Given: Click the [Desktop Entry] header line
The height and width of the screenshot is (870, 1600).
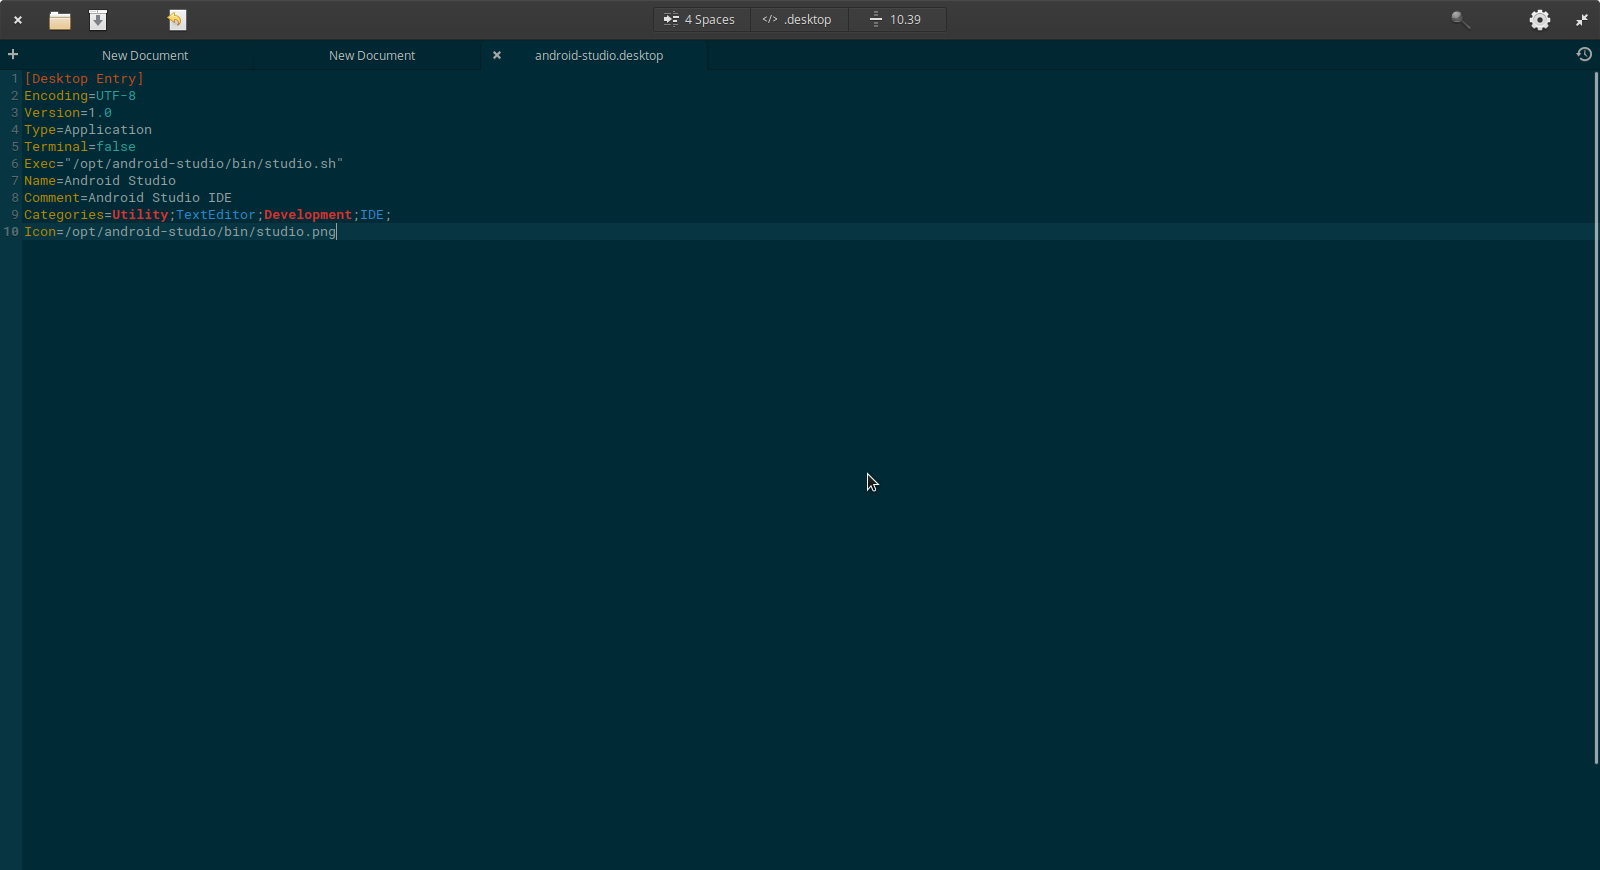Looking at the screenshot, I should [x=84, y=79].
